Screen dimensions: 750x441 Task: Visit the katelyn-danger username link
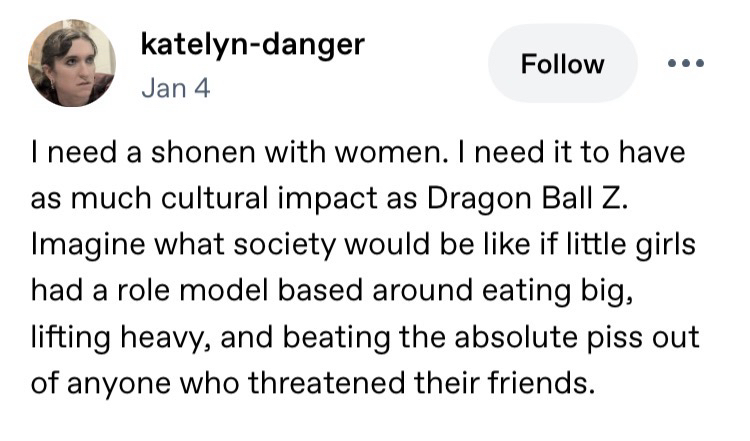[254, 44]
